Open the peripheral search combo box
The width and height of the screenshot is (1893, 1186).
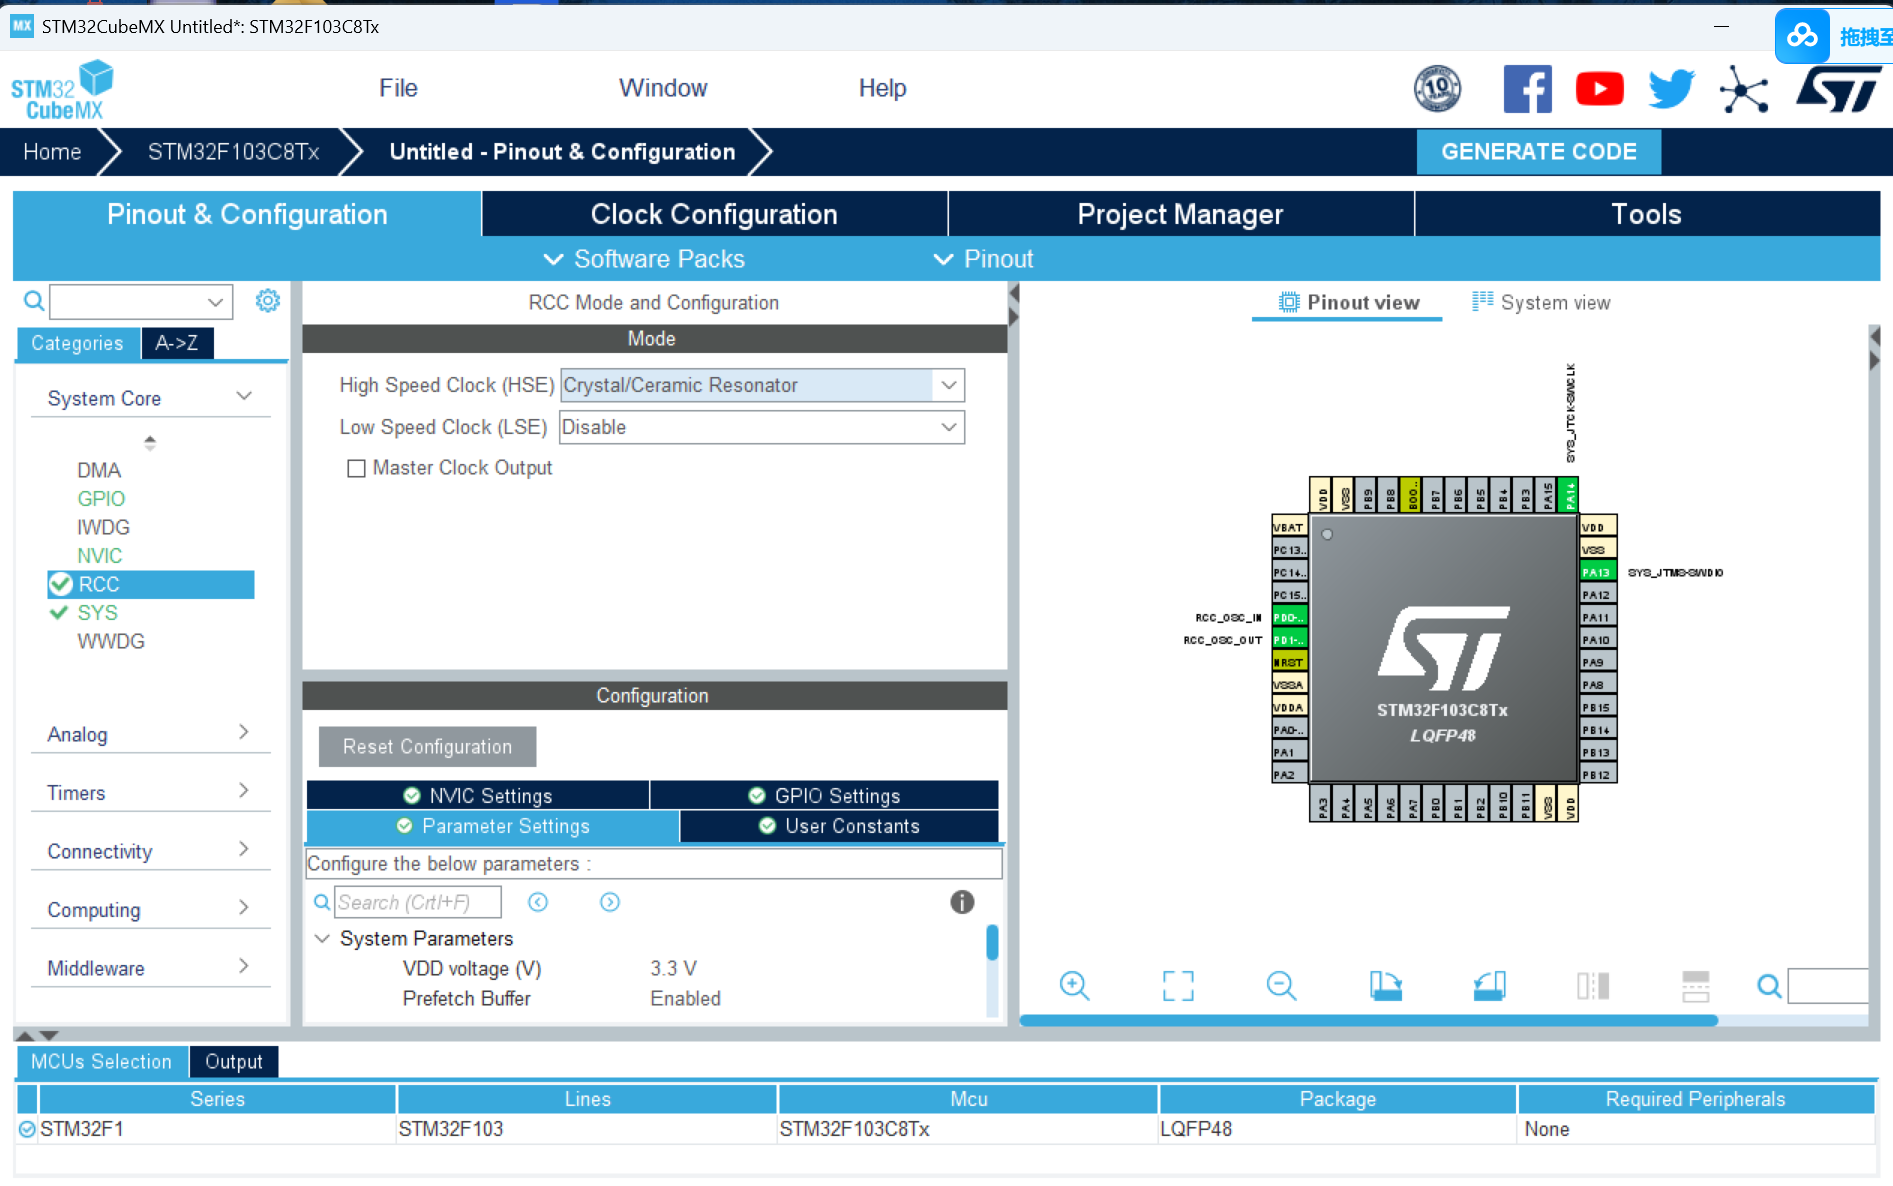click(x=141, y=301)
